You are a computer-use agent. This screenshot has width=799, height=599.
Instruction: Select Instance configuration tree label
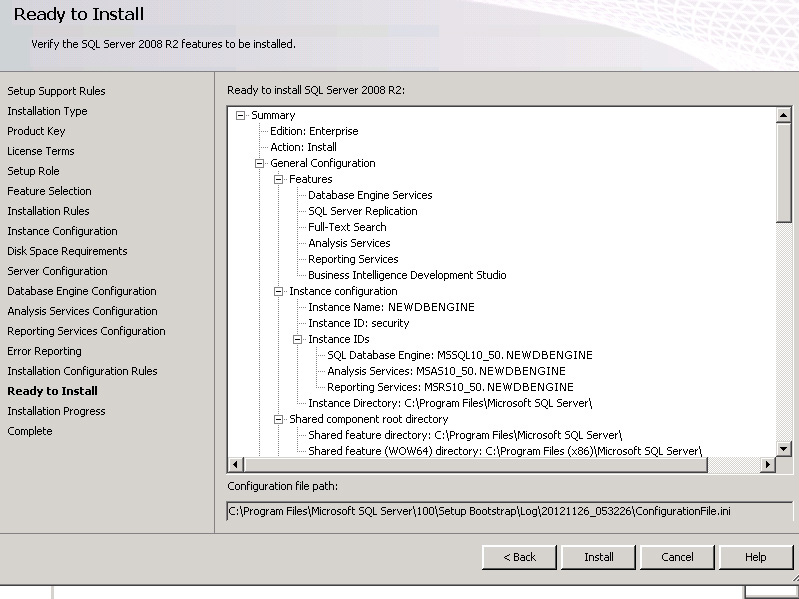coord(343,291)
